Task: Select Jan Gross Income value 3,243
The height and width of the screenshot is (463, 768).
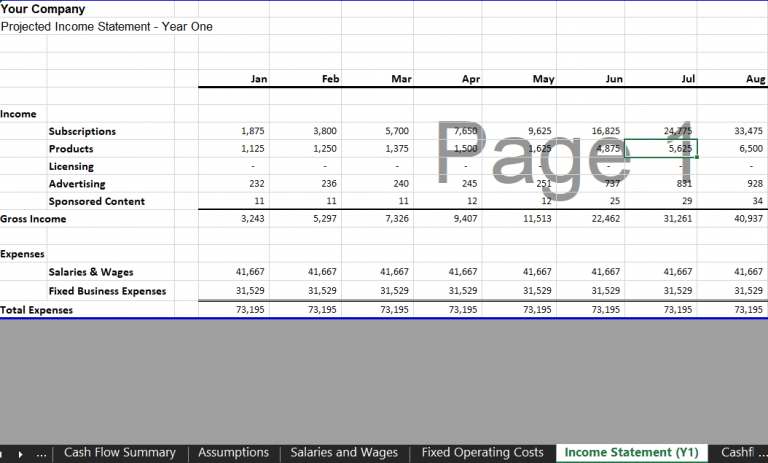Action: (253, 219)
